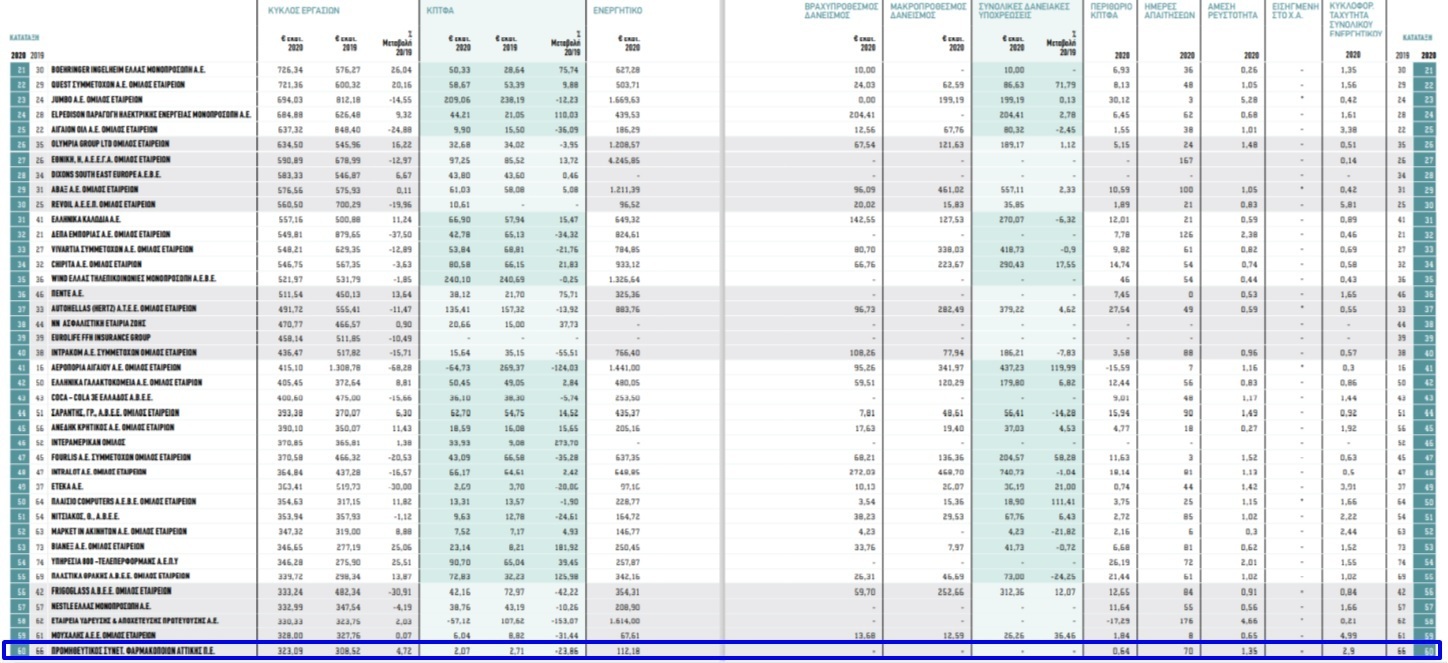Viewport: 1448px width, 663px height.
Task: Select the ΕΛΛΗΝΙΚΑ ΚΑΛΩΔΙΑ Α.Ε. company name
Action: 86,219
